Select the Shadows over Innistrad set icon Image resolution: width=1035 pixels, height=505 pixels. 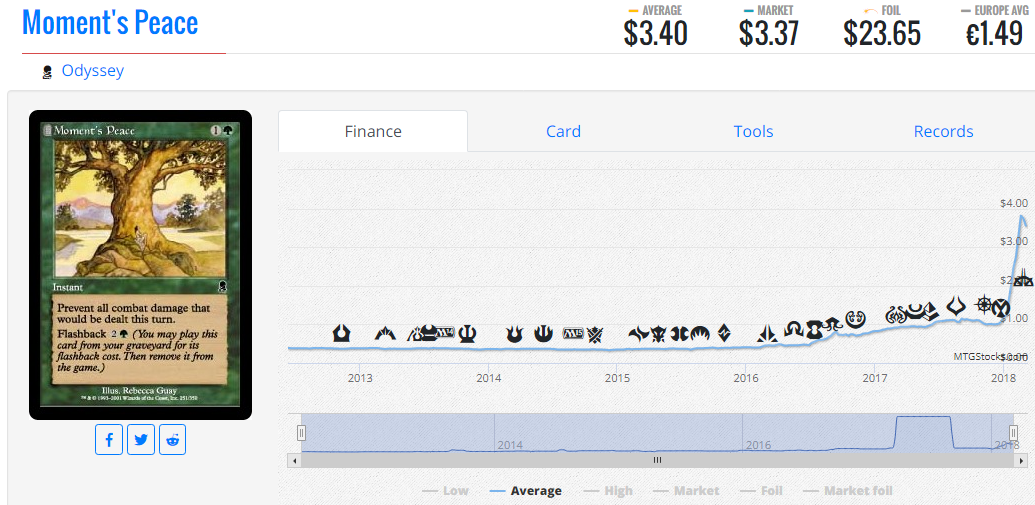pyautogui.click(x=793, y=329)
